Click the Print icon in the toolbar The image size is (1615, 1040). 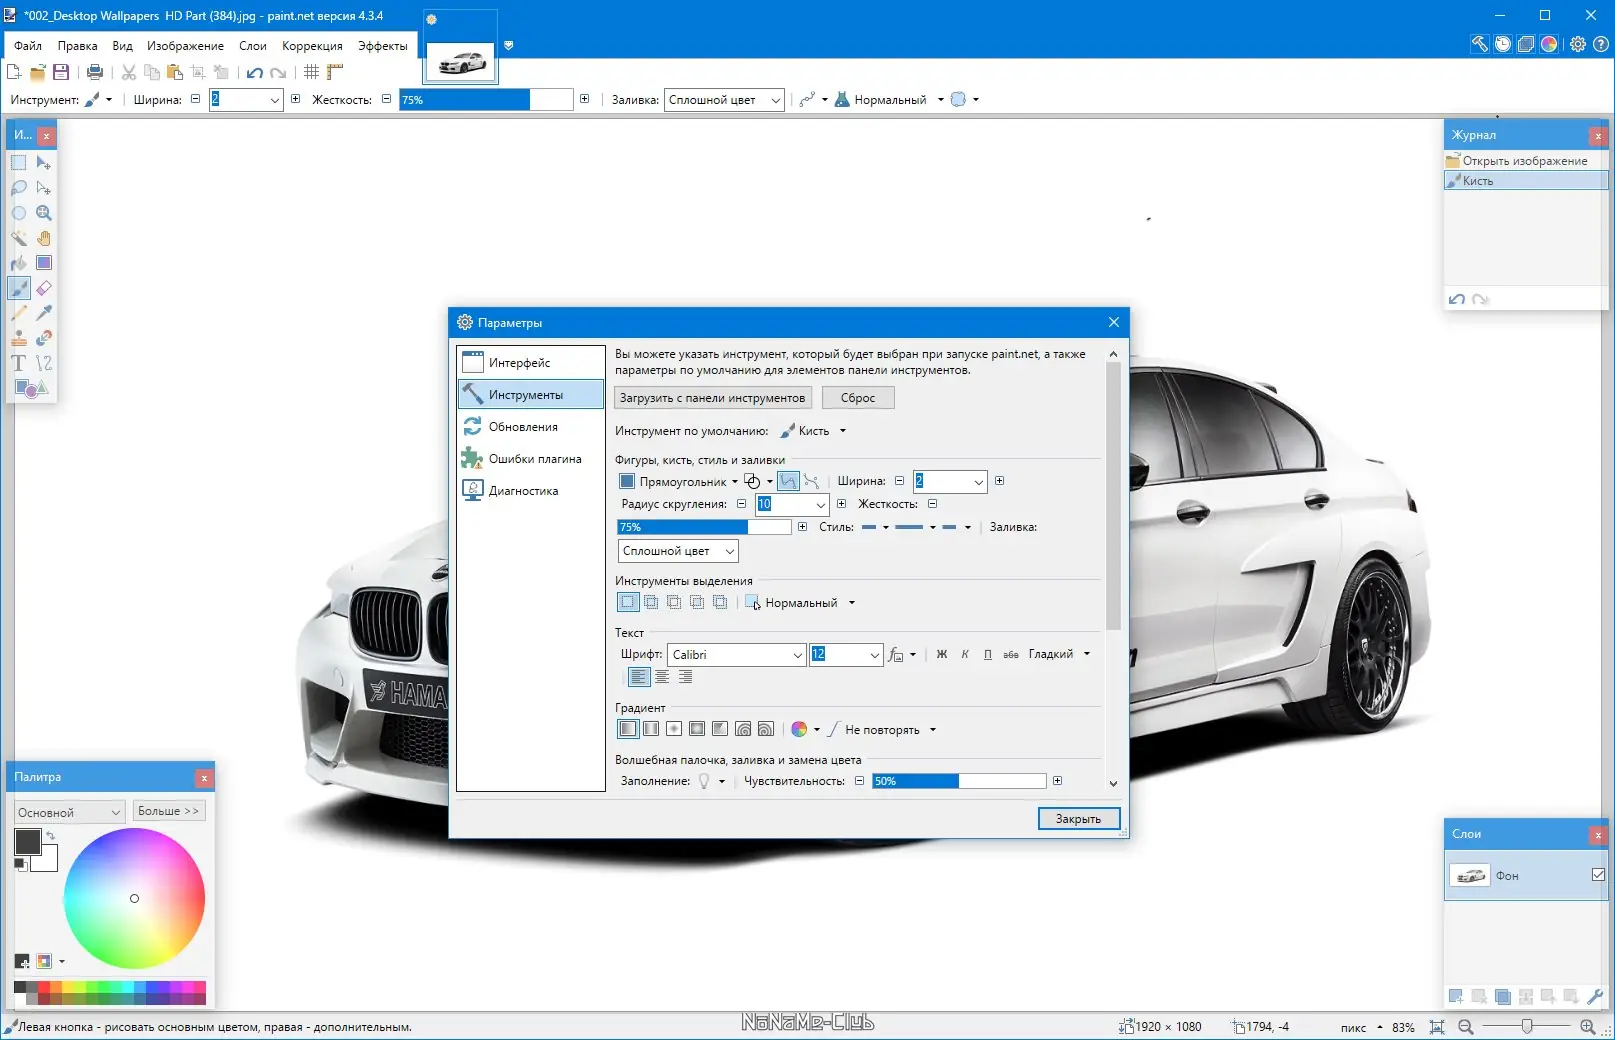95,72
